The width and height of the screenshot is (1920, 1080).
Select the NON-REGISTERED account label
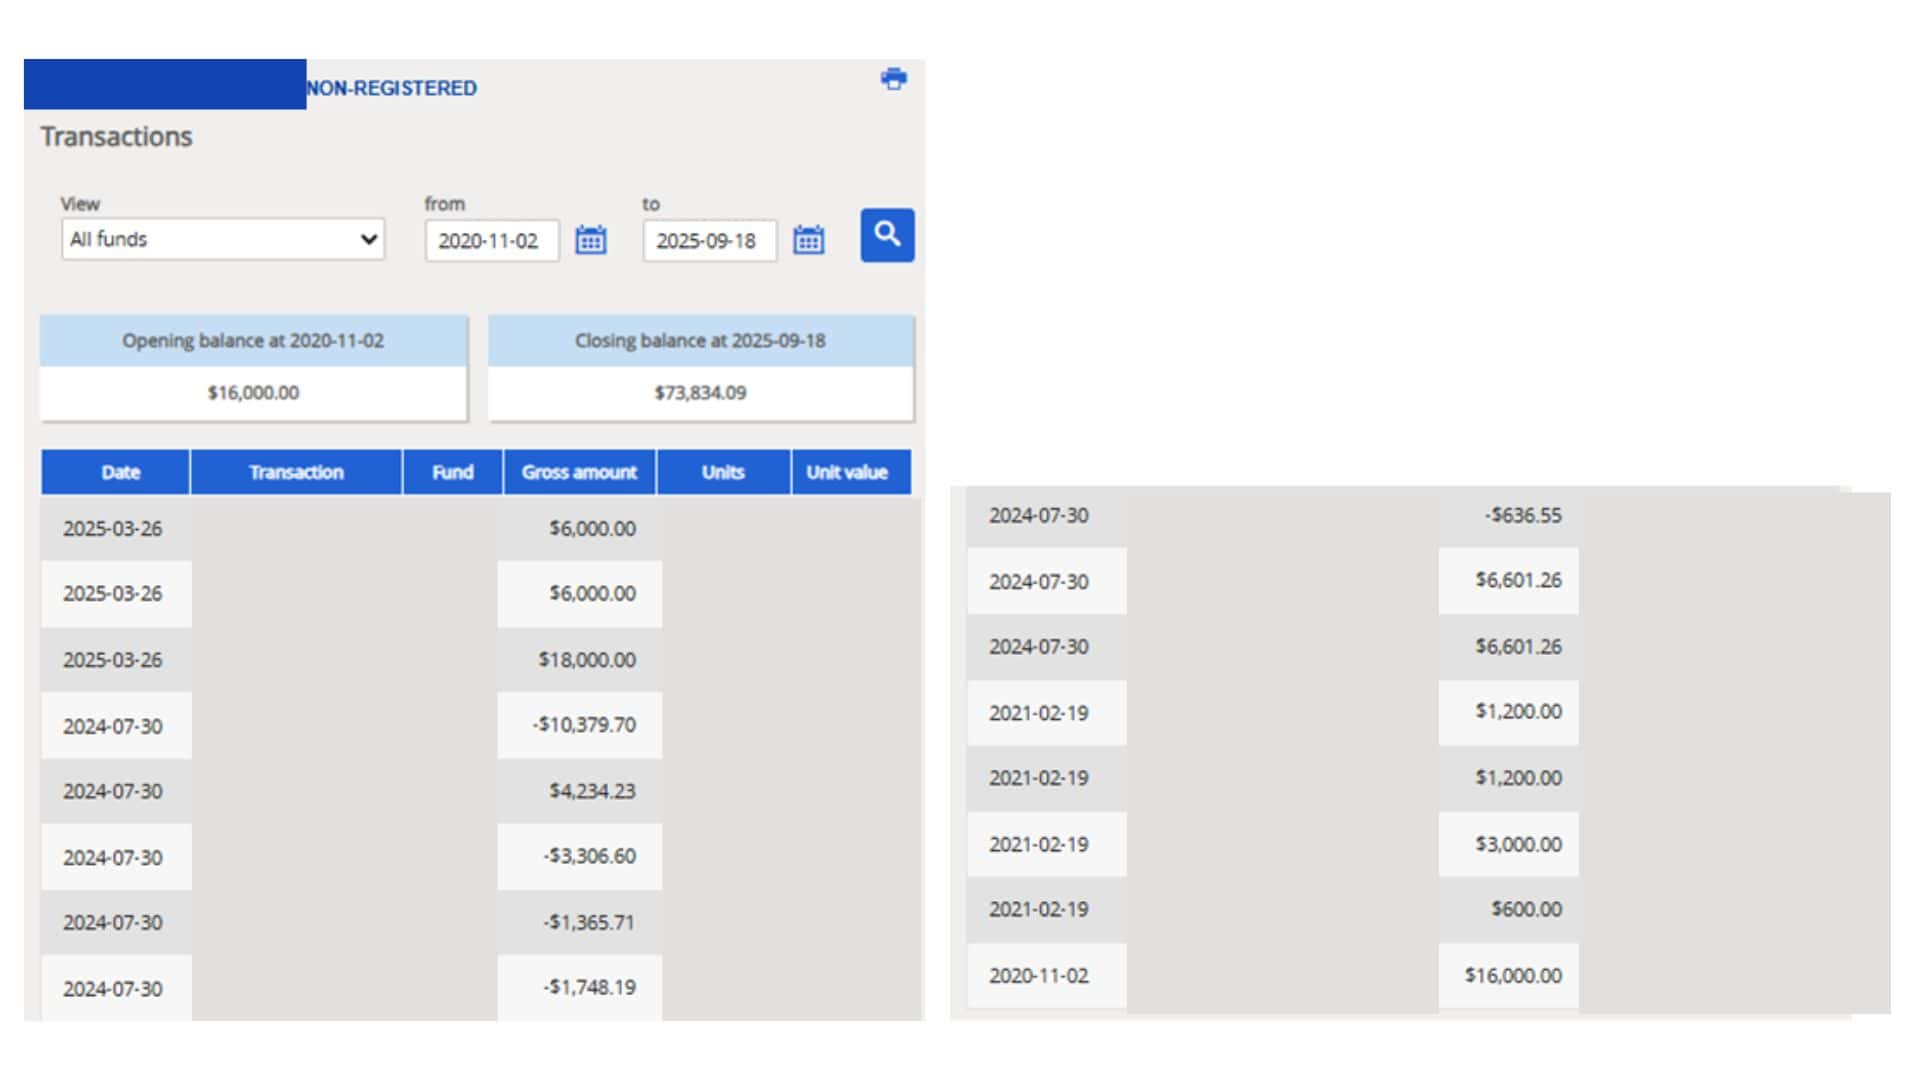(391, 88)
